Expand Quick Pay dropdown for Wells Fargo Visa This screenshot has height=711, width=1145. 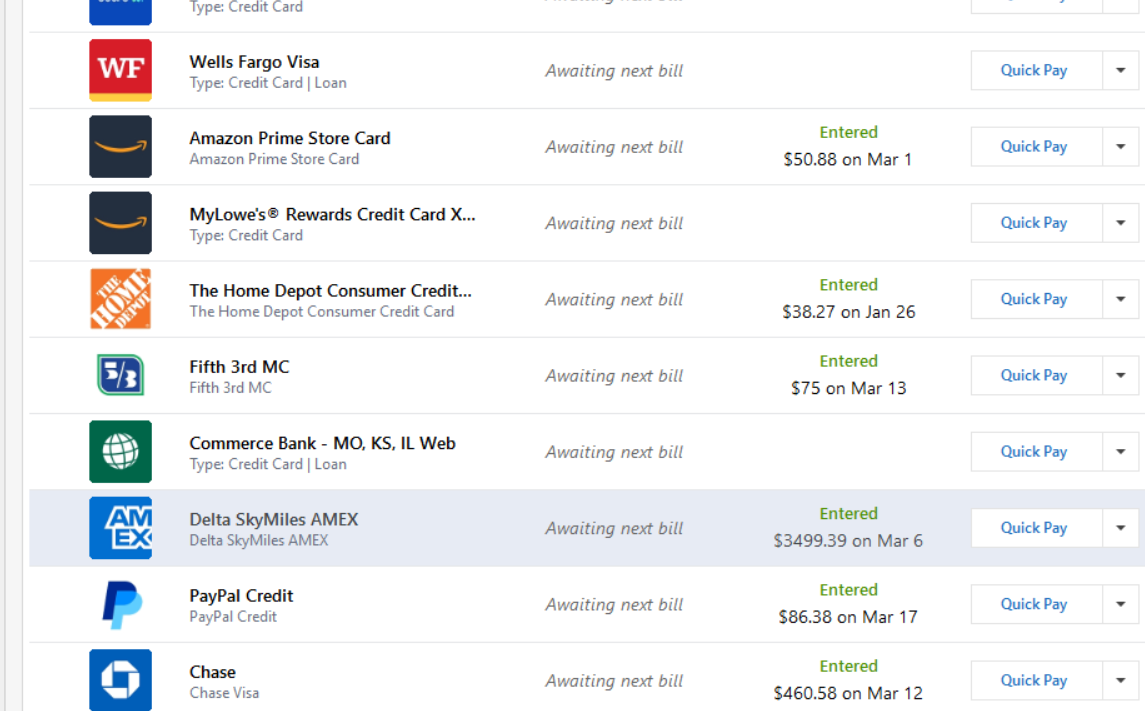[1120, 70]
